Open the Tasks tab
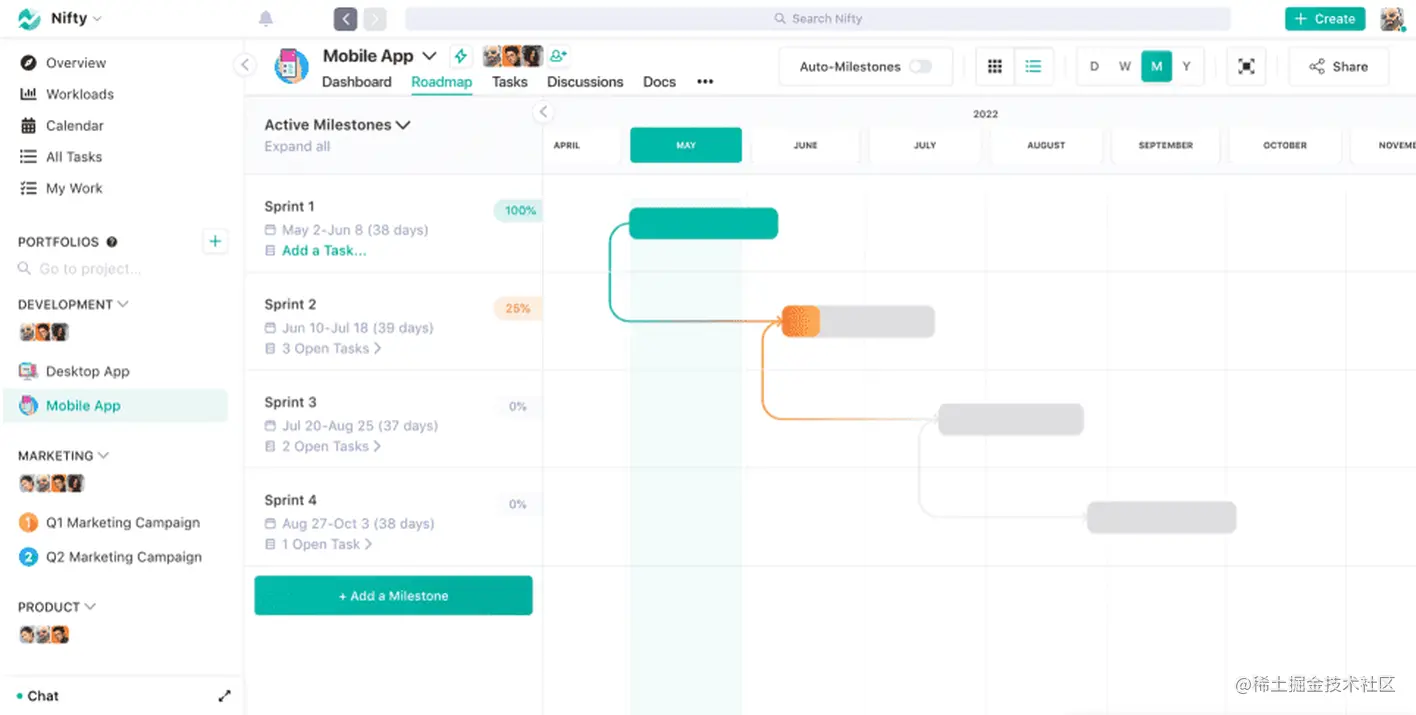Viewport: 1416px width, 715px height. click(x=510, y=82)
